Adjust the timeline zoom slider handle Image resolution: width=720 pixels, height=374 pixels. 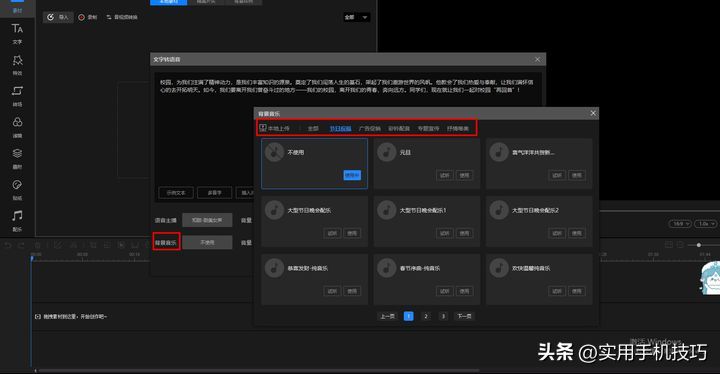tap(699, 245)
